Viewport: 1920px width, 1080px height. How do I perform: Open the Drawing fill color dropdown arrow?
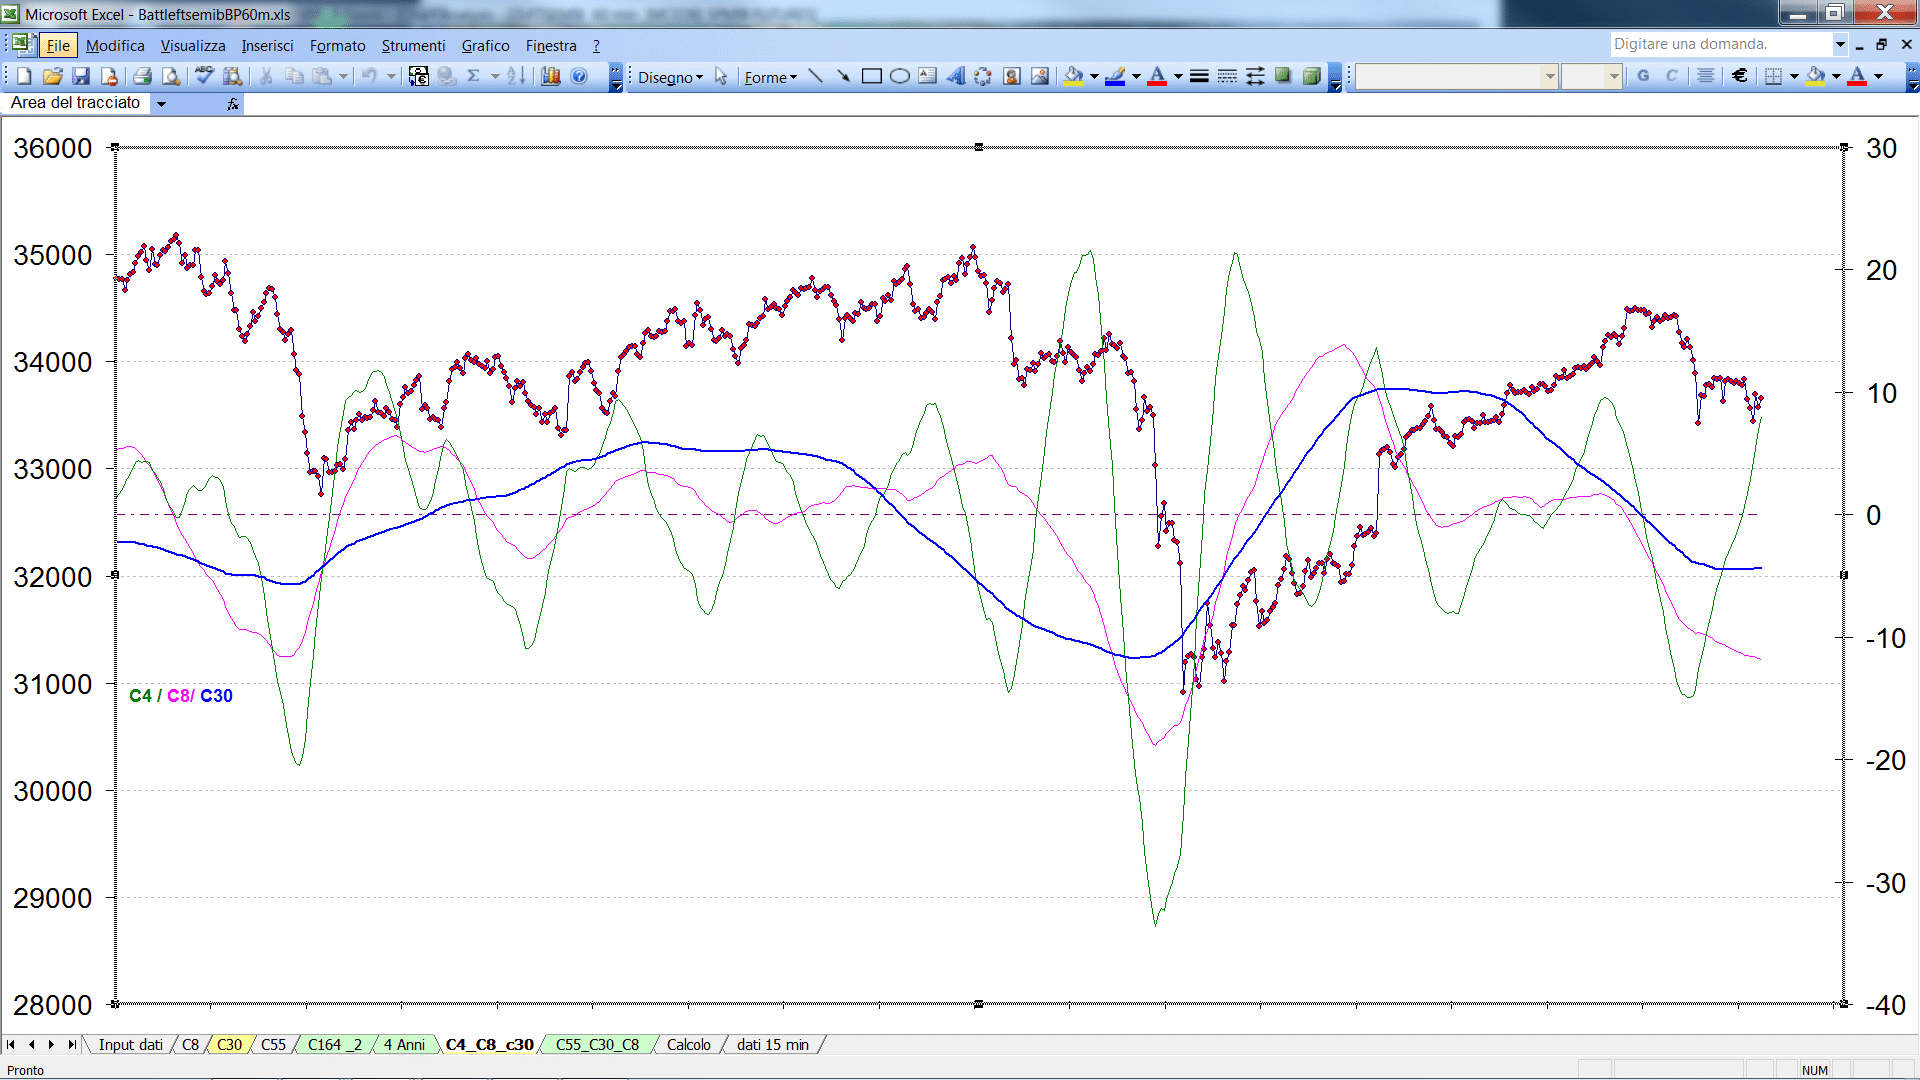(x=1094, y=77)
